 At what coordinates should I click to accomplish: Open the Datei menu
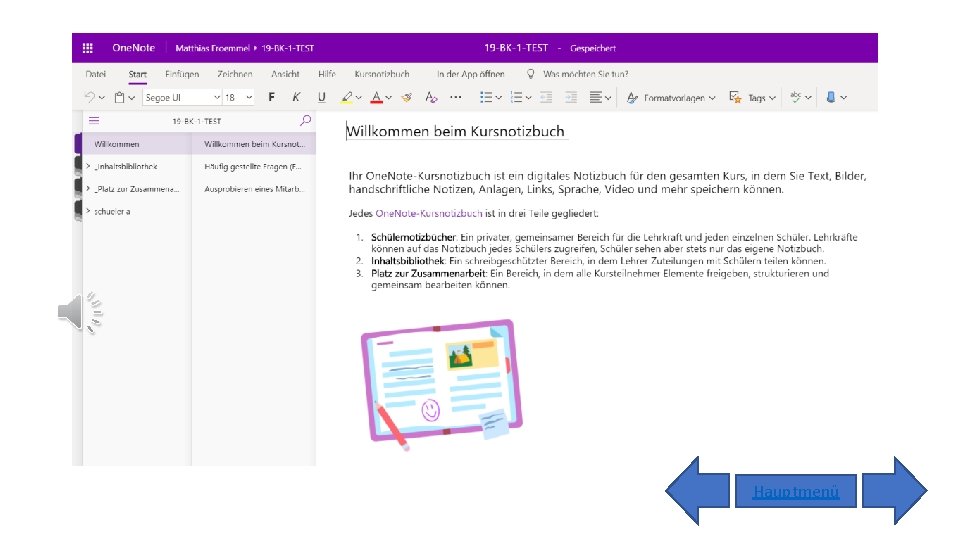pyautogui.click(x=96, y=74)
